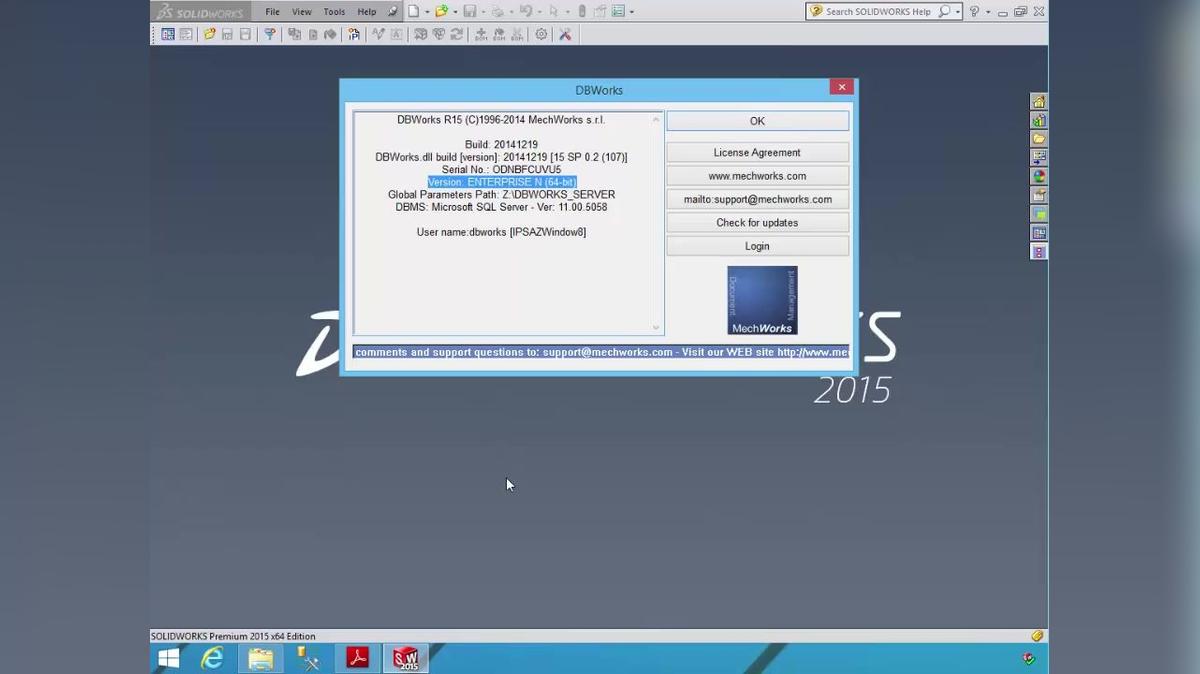Screen dimensions: 1200x674
Task: Expand the New document dropdown arrow
Action: pos(426,13)
